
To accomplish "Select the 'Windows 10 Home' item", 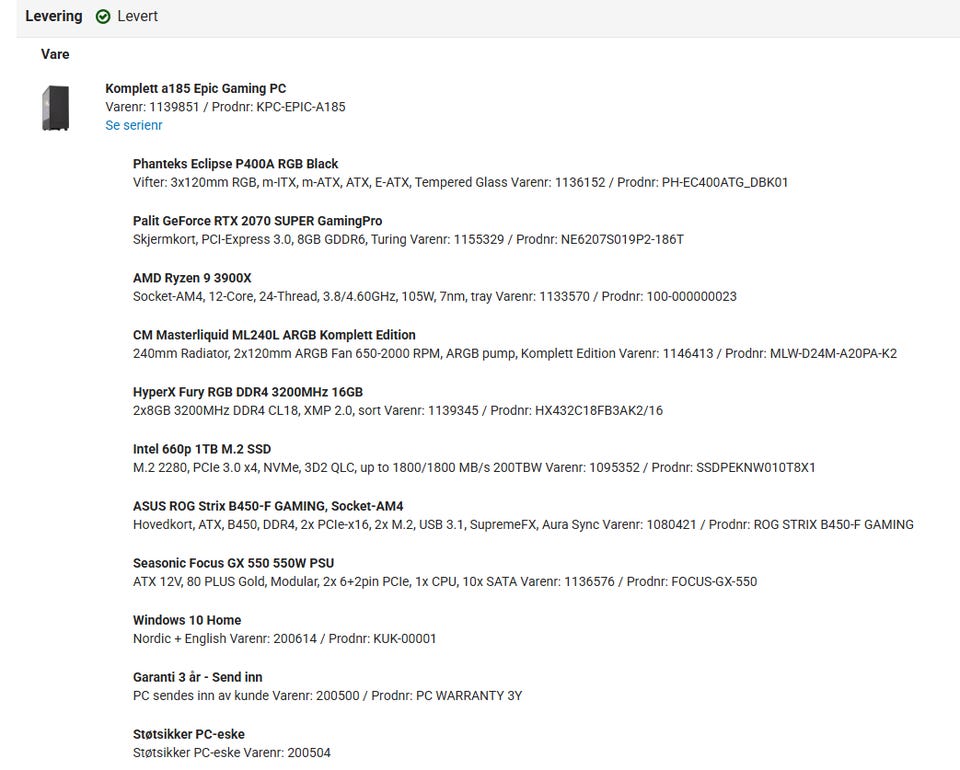I will coord(187,619).
